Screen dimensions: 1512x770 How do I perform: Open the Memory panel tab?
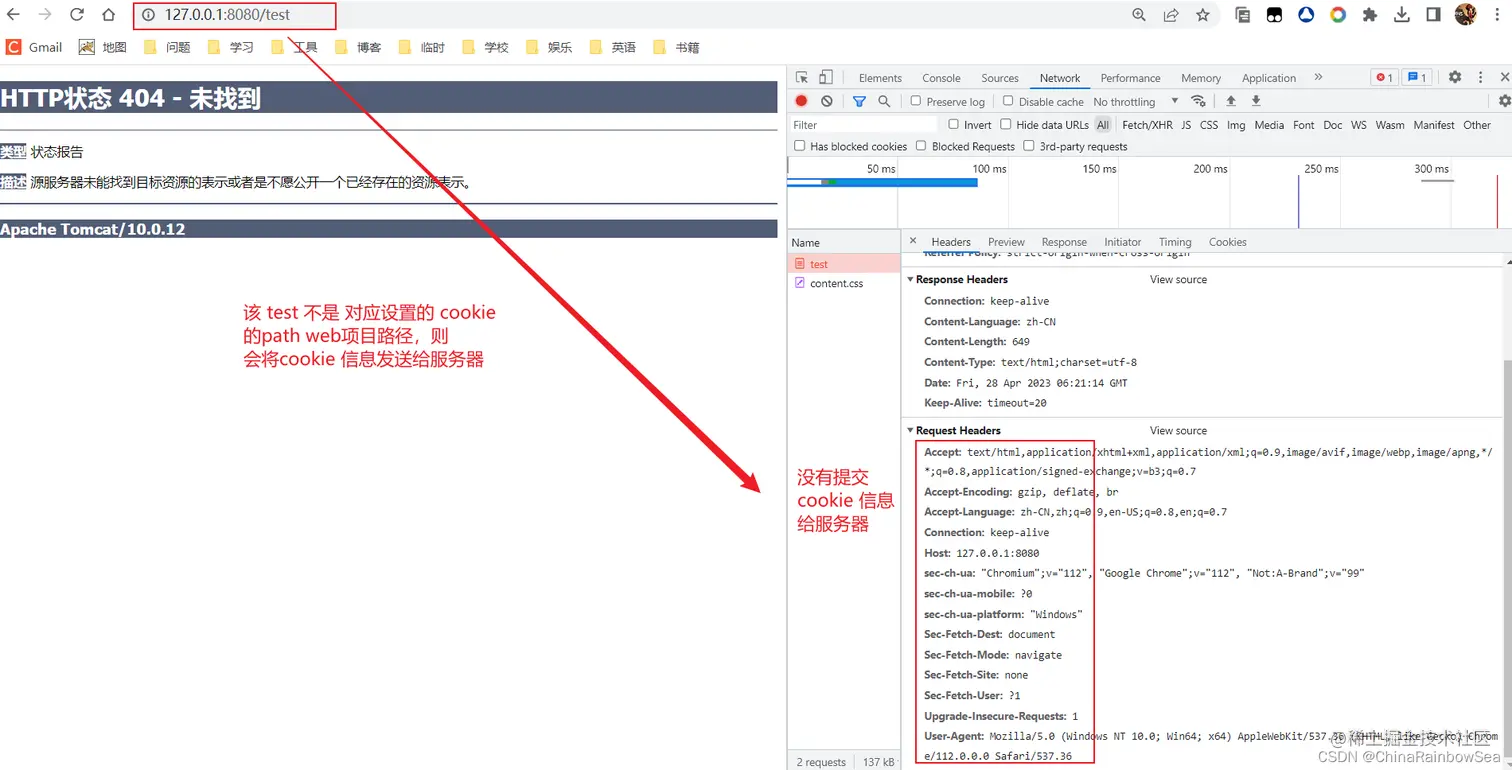1201,78
